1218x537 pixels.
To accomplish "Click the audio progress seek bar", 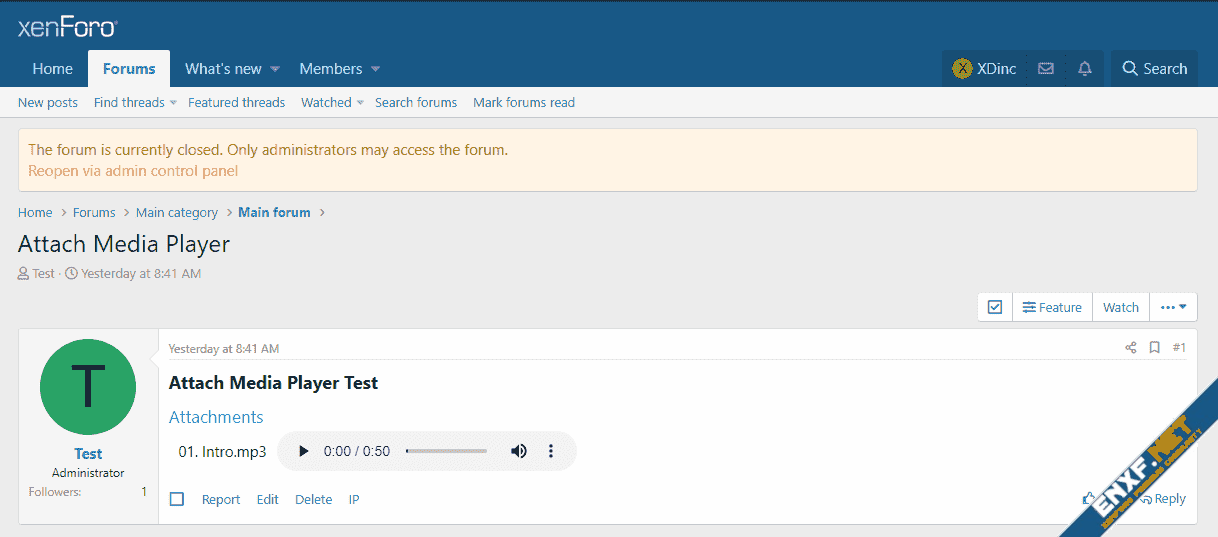I will click(x=446, y=451).
